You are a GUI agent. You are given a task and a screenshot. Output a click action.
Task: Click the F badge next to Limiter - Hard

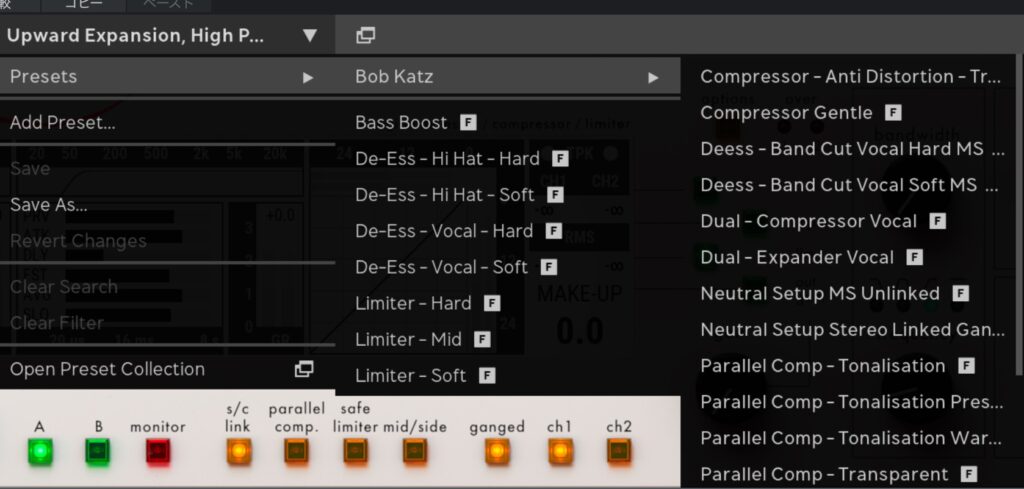click(x=491, y=303)
